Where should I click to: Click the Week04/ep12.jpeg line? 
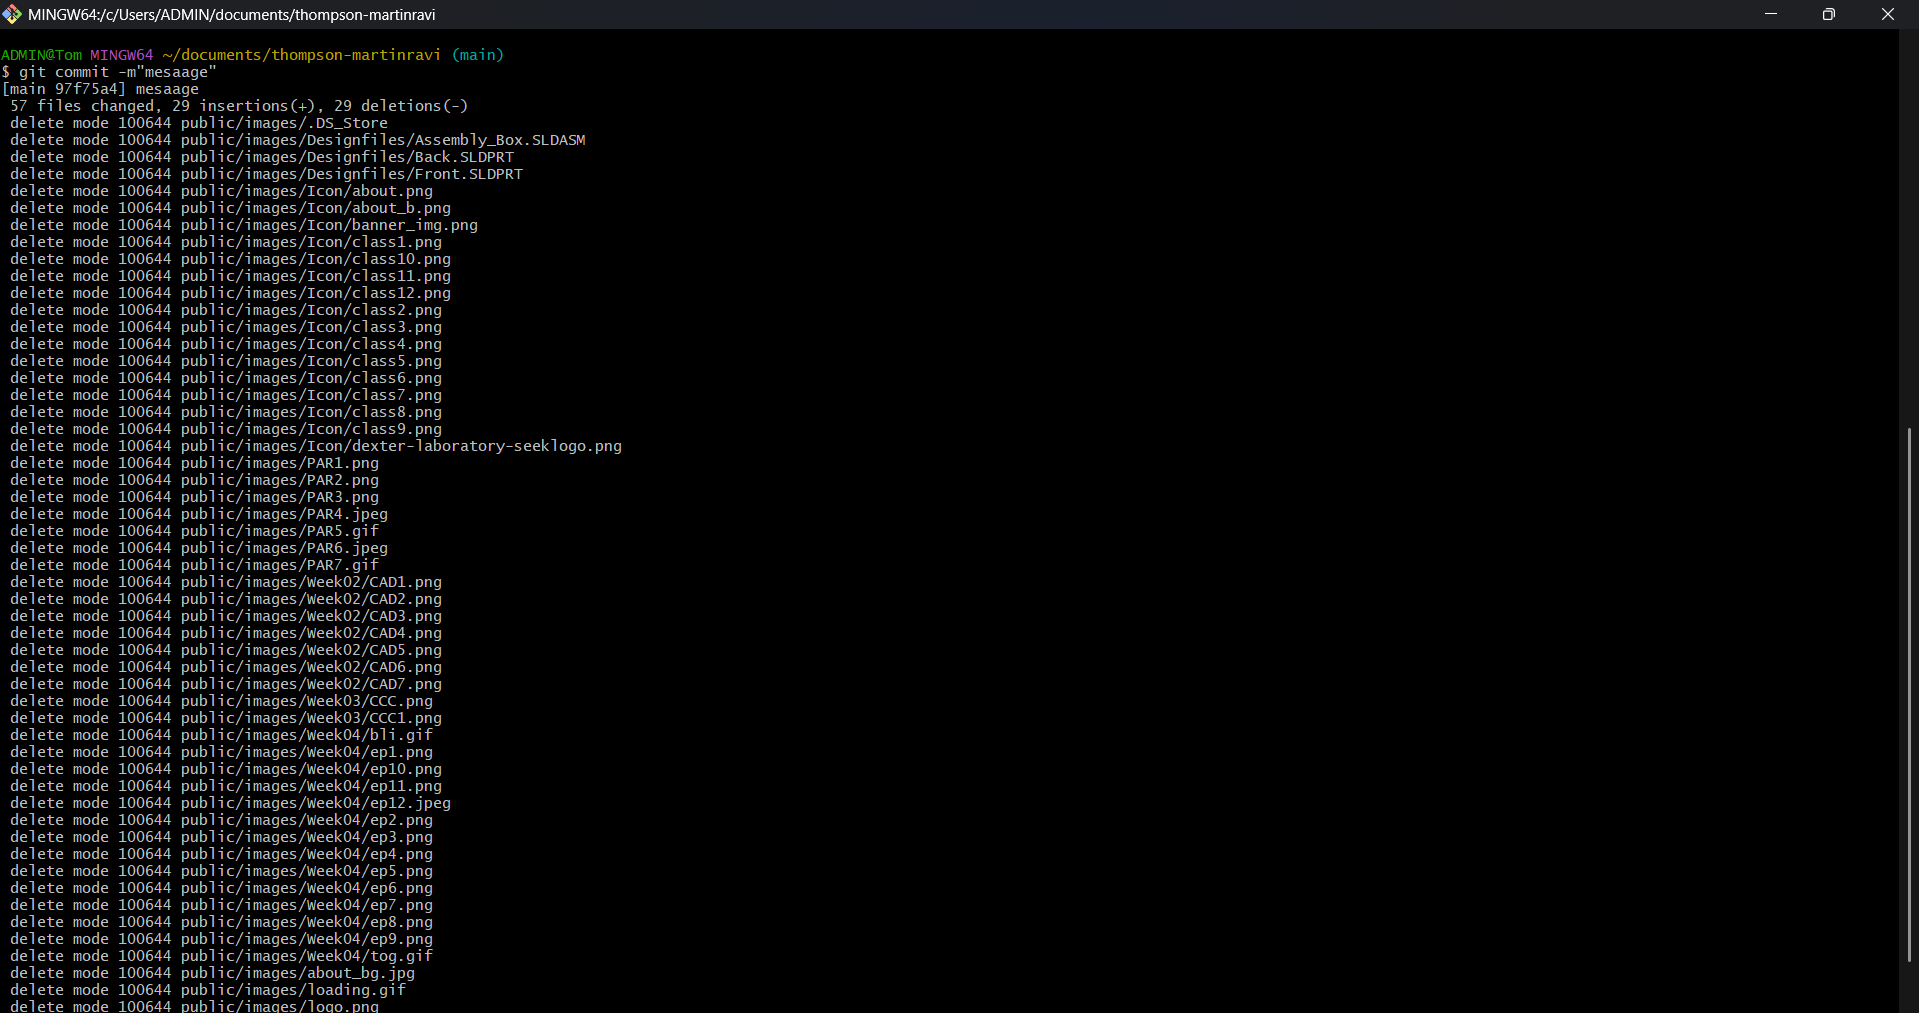(231, 803)
